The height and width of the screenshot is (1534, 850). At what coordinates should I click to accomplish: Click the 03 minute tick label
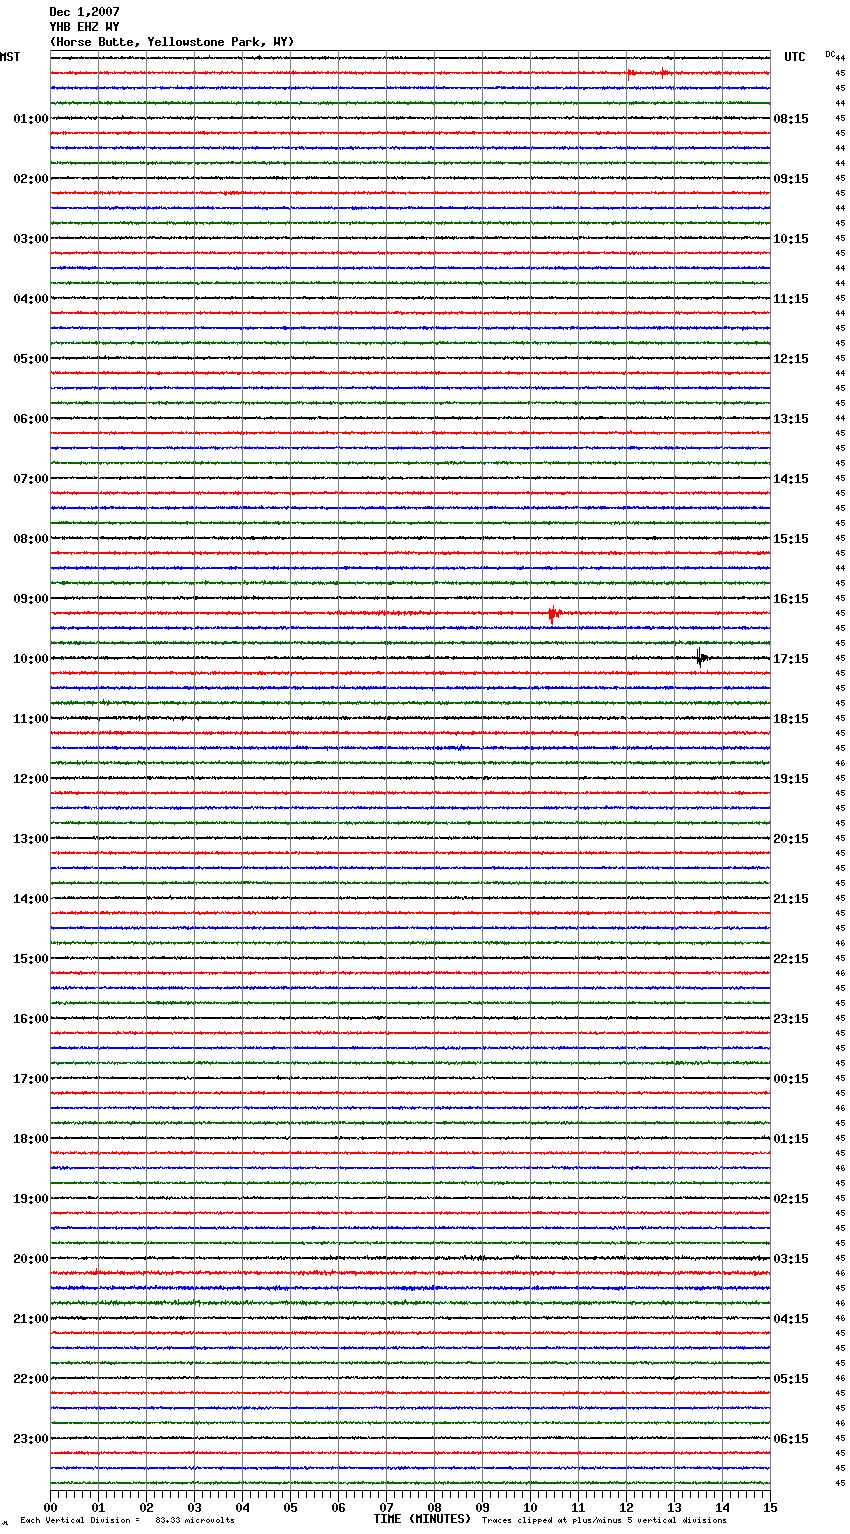(x=194, y=1507)
